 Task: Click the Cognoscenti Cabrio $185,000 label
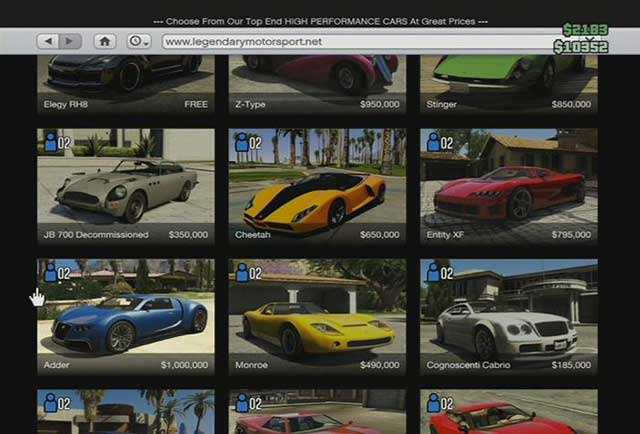click(x=508, y=365)
